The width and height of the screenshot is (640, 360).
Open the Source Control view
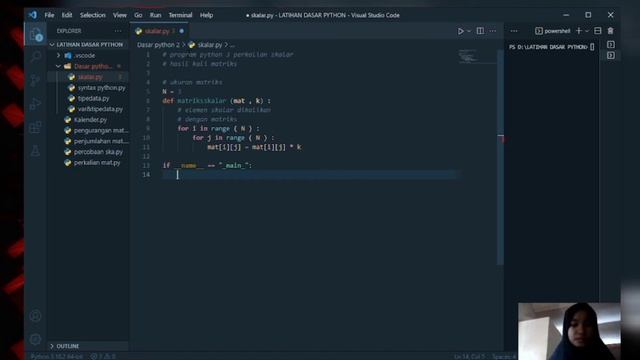(36, 80)
